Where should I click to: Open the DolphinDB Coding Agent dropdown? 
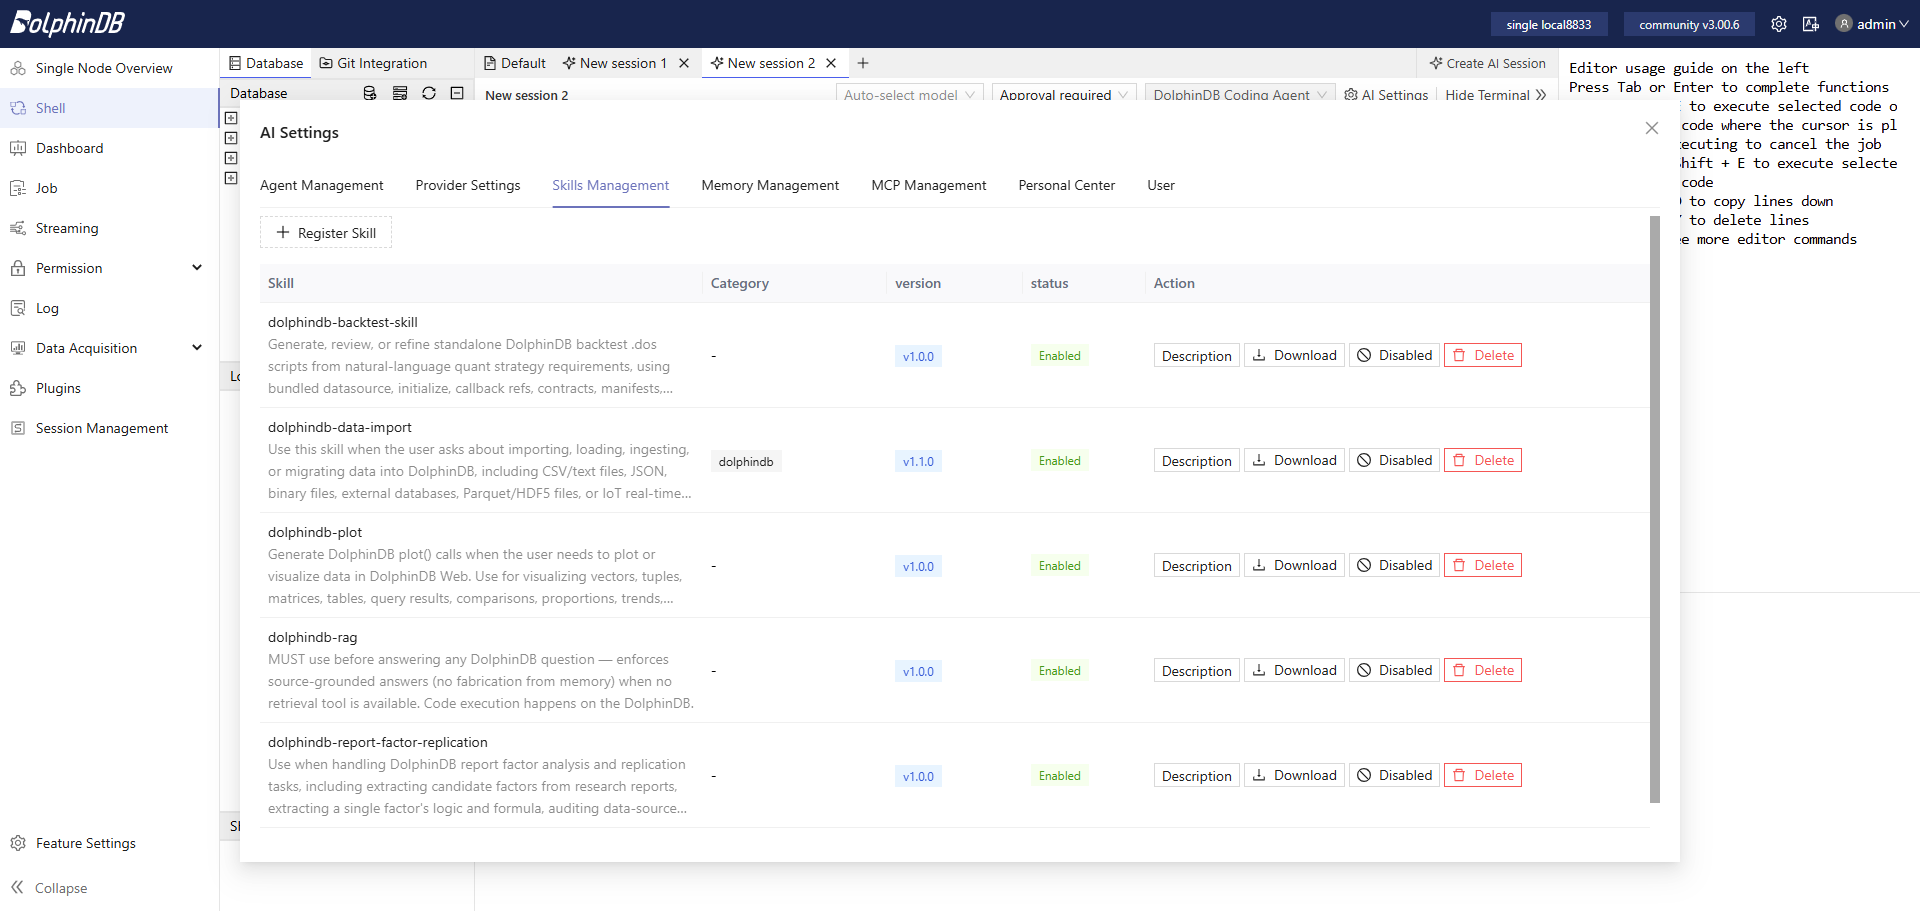1240,94
